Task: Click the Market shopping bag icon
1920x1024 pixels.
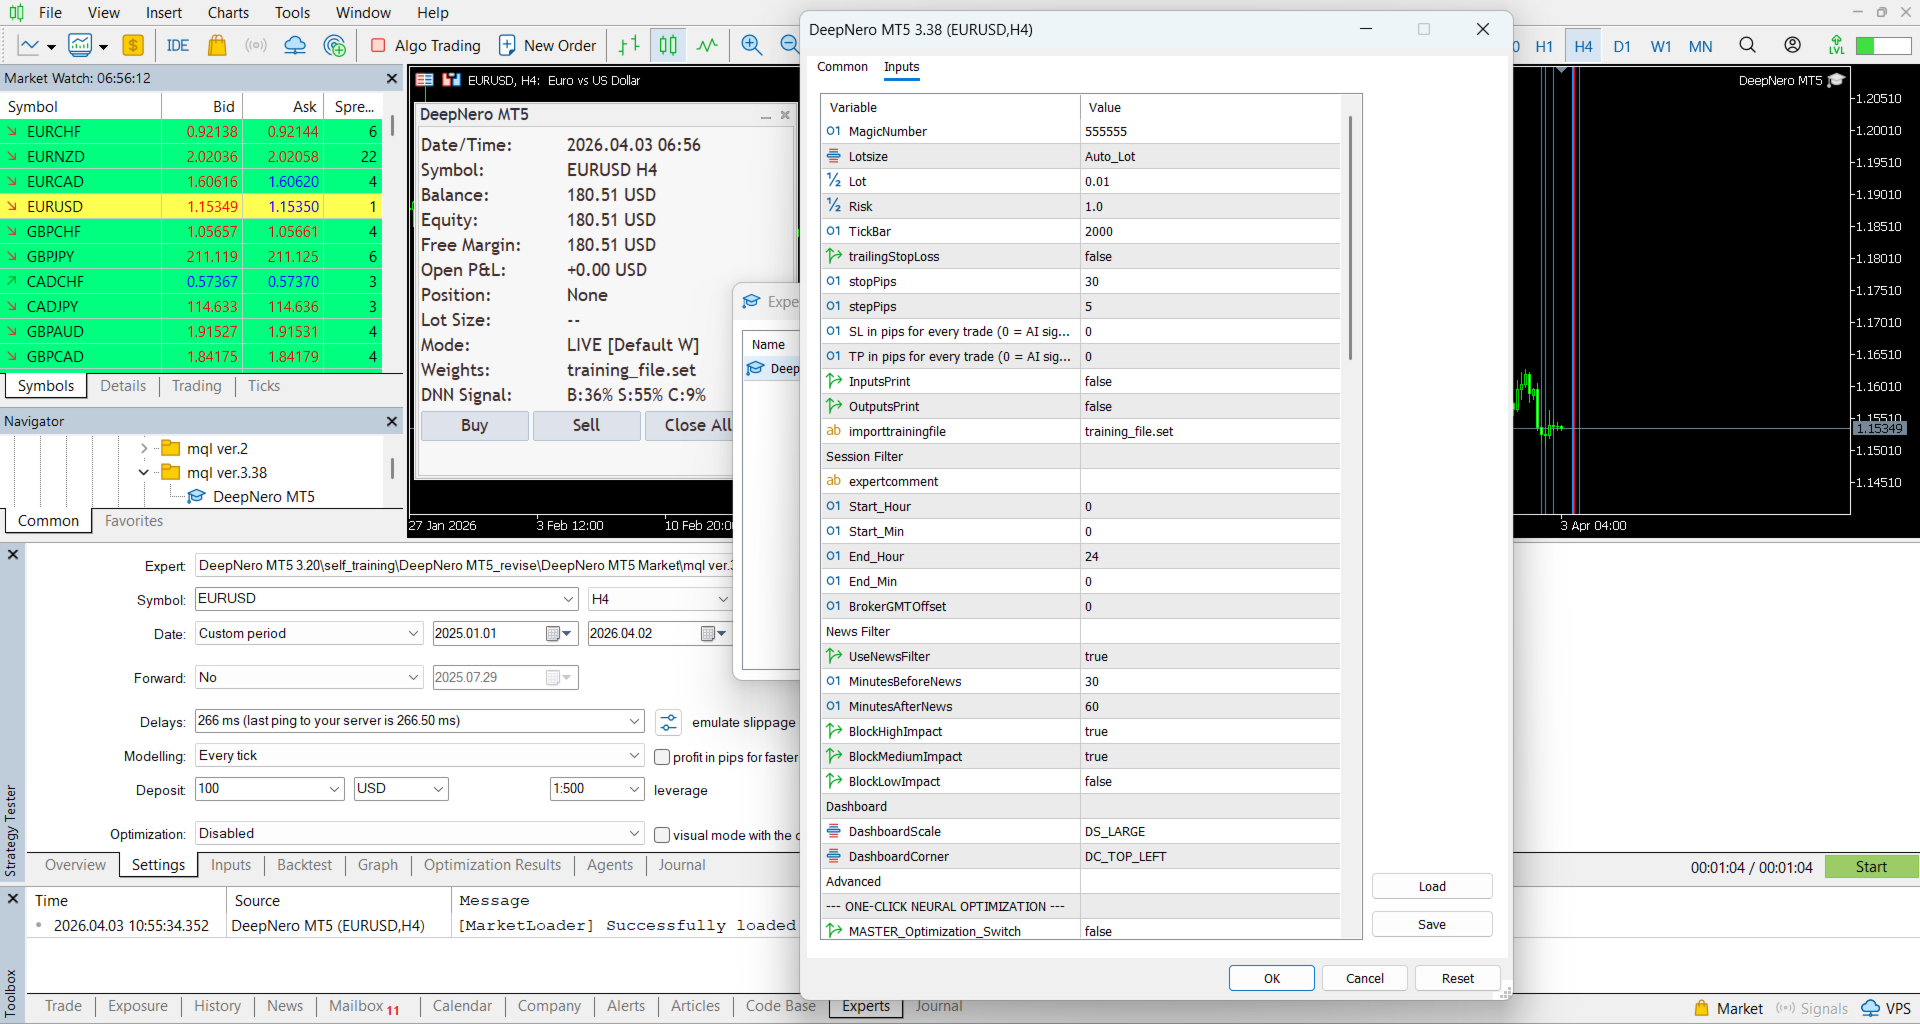Action: [217, 45]
